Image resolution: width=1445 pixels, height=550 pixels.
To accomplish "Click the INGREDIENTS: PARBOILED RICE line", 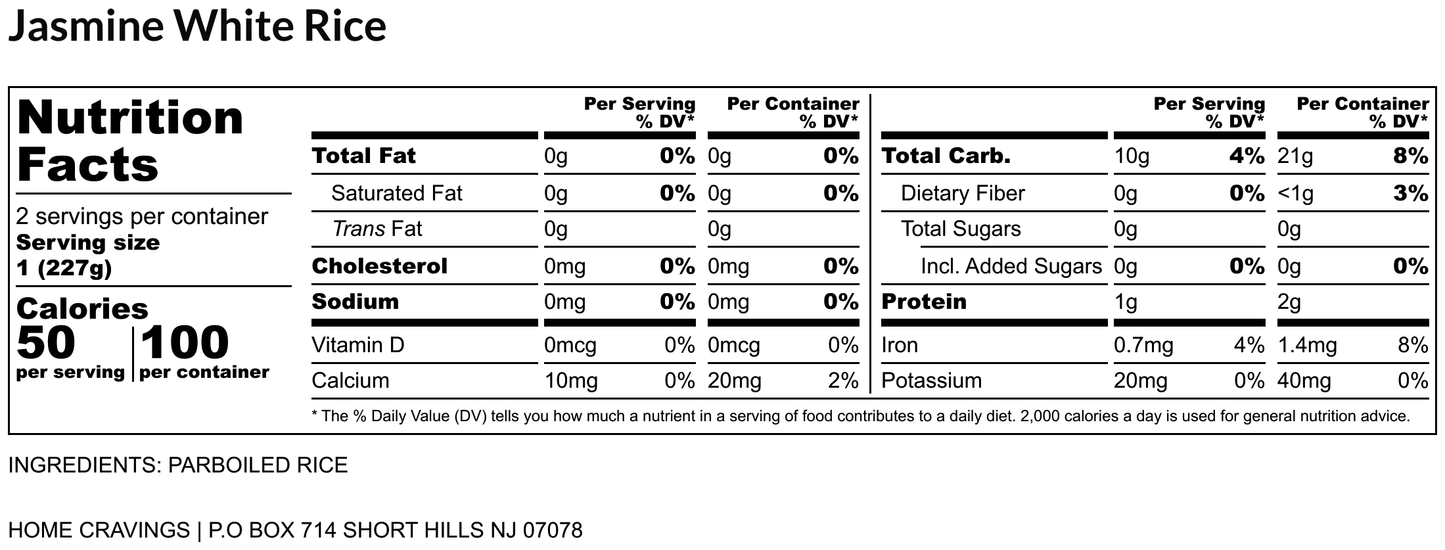I will (178, 465).
